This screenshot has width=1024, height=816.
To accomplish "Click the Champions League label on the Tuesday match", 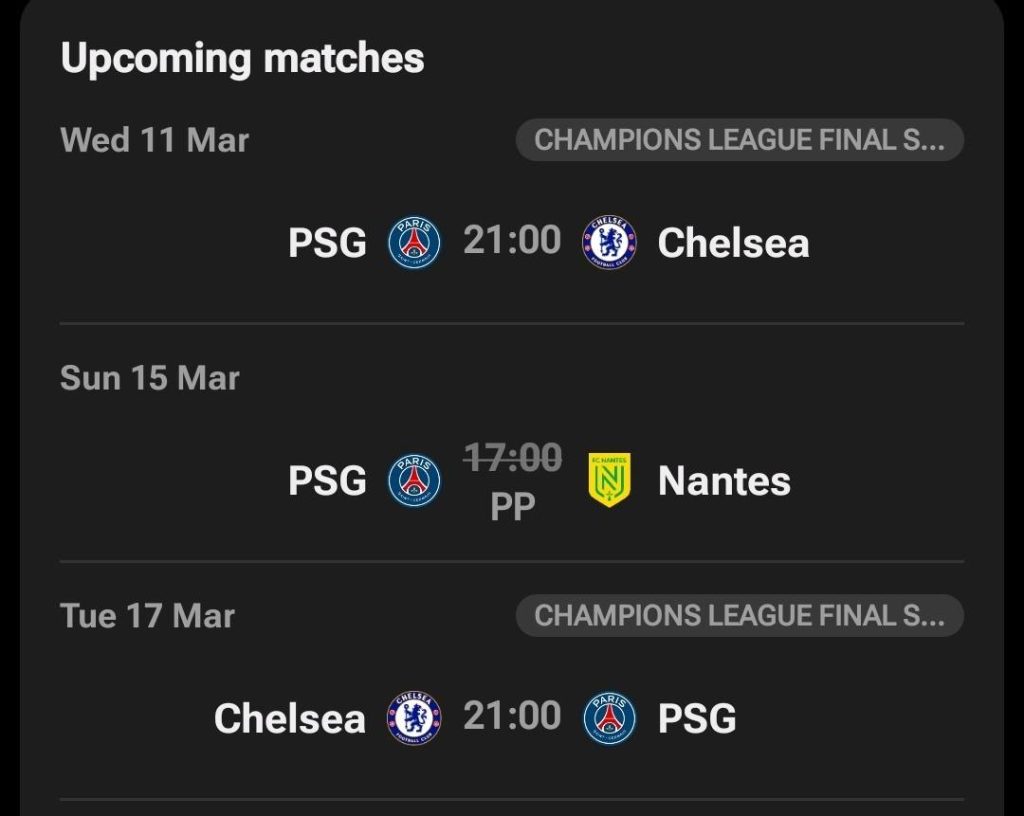I will coord(740,615).
